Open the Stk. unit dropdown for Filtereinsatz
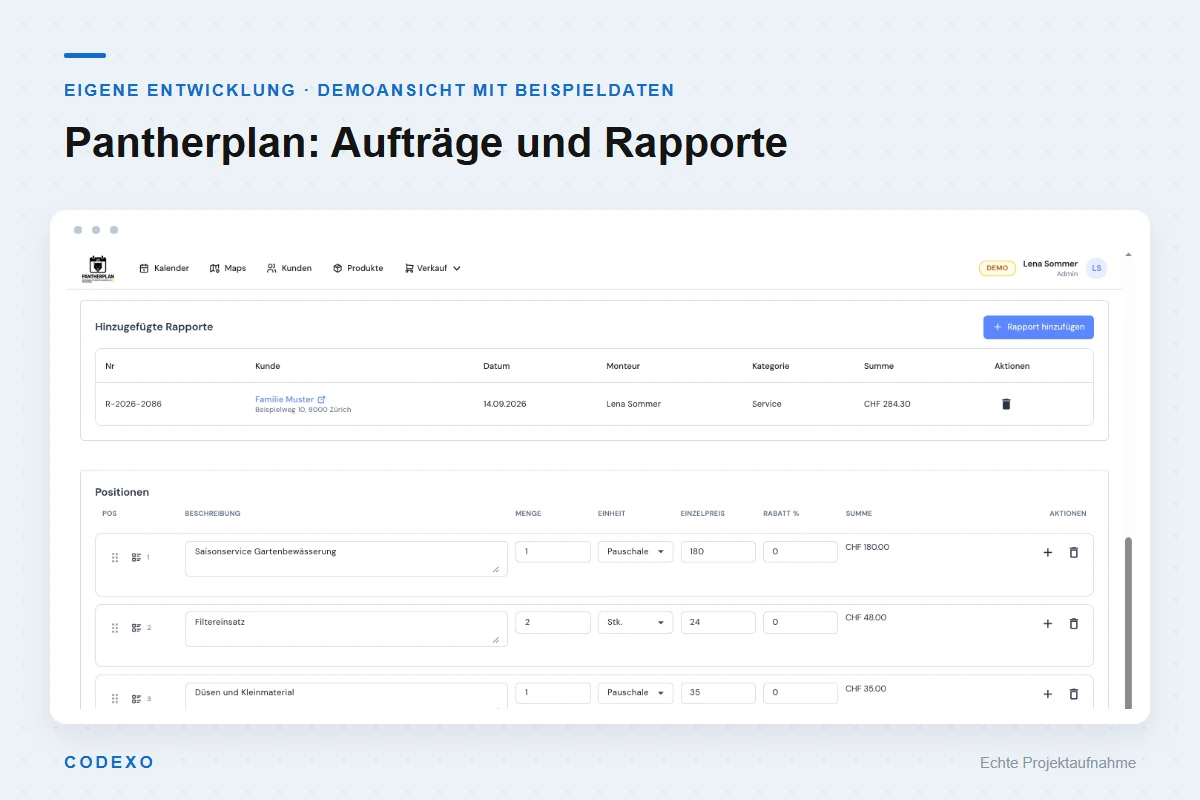 tap(635, 622)
